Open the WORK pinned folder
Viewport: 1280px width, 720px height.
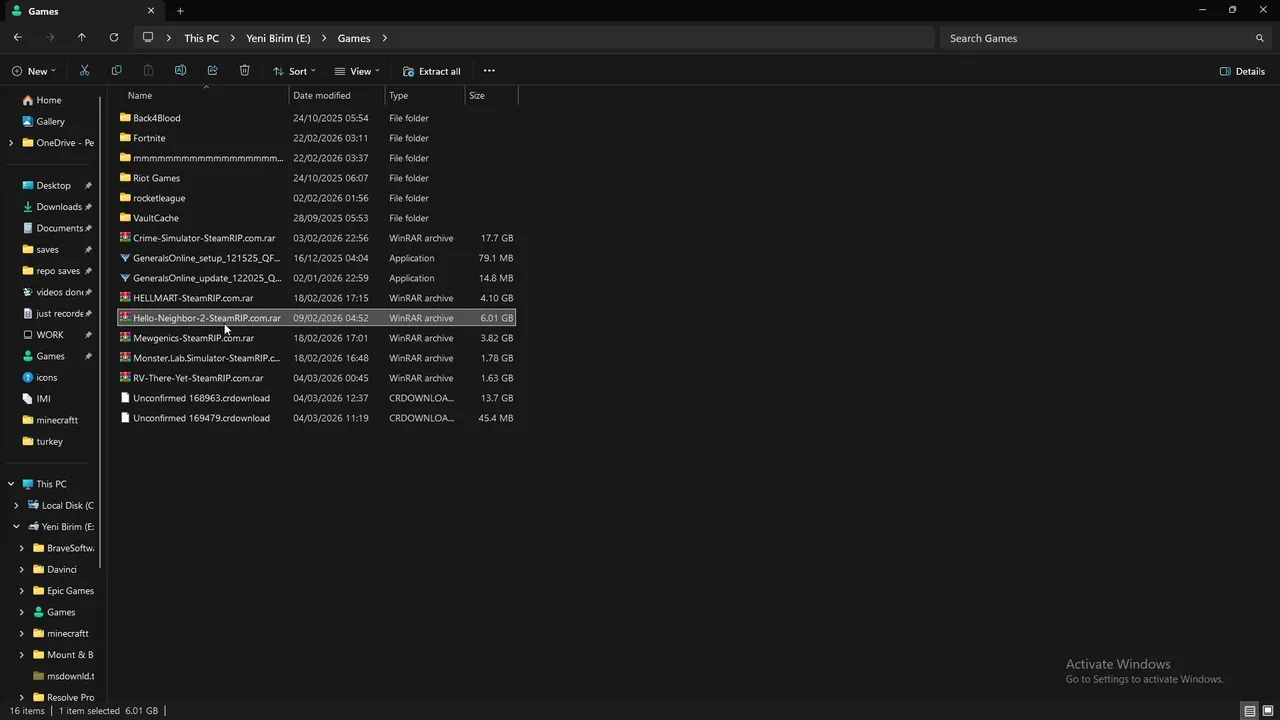tap(50, 335)
